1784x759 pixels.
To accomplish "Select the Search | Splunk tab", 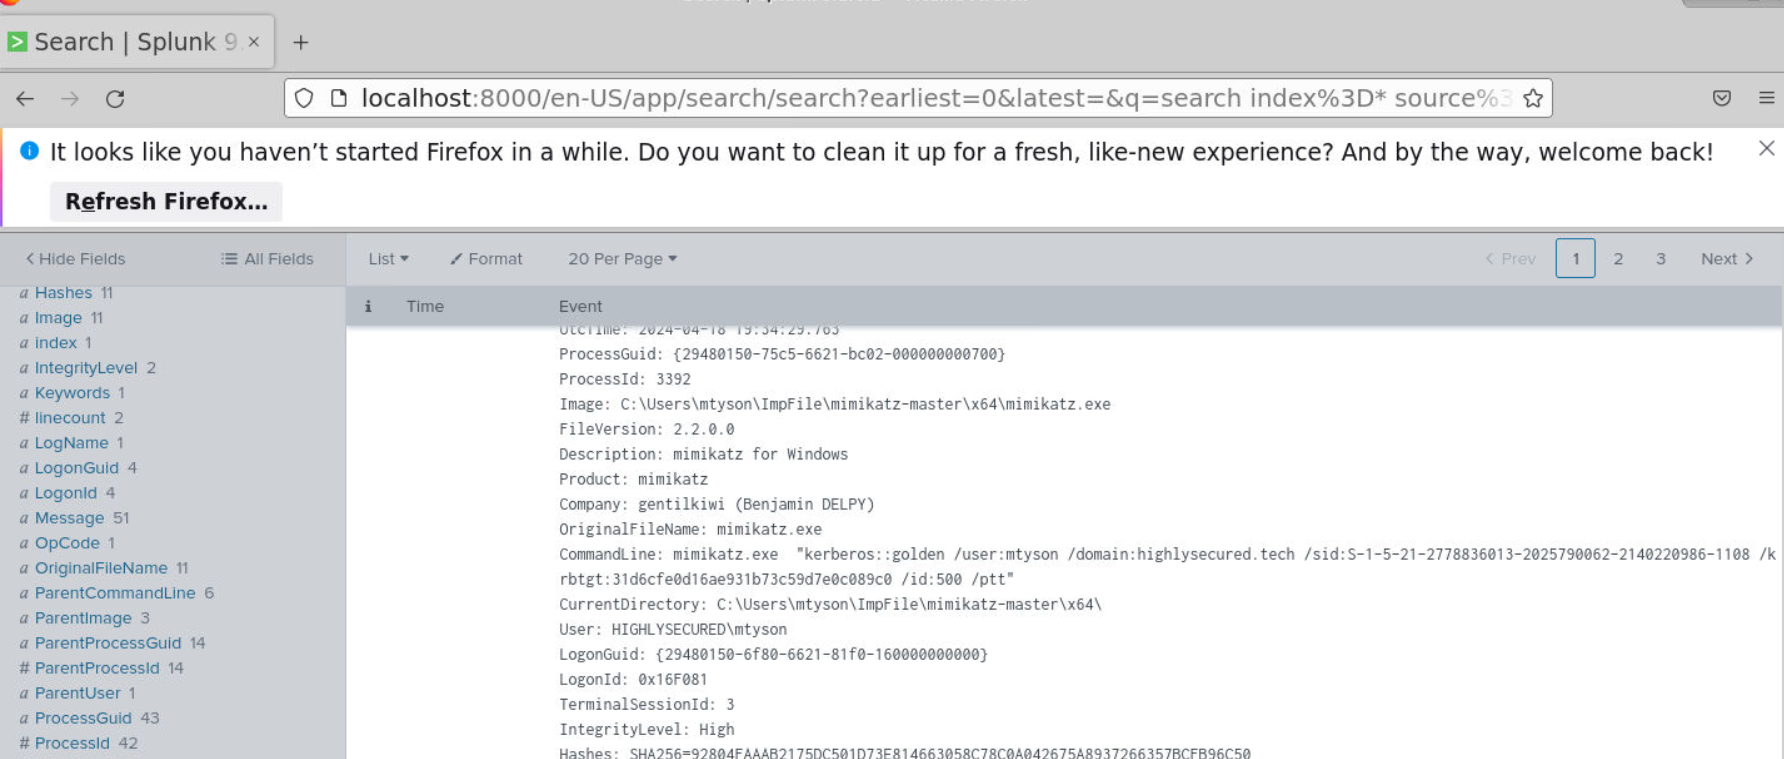I will [136, 42].
